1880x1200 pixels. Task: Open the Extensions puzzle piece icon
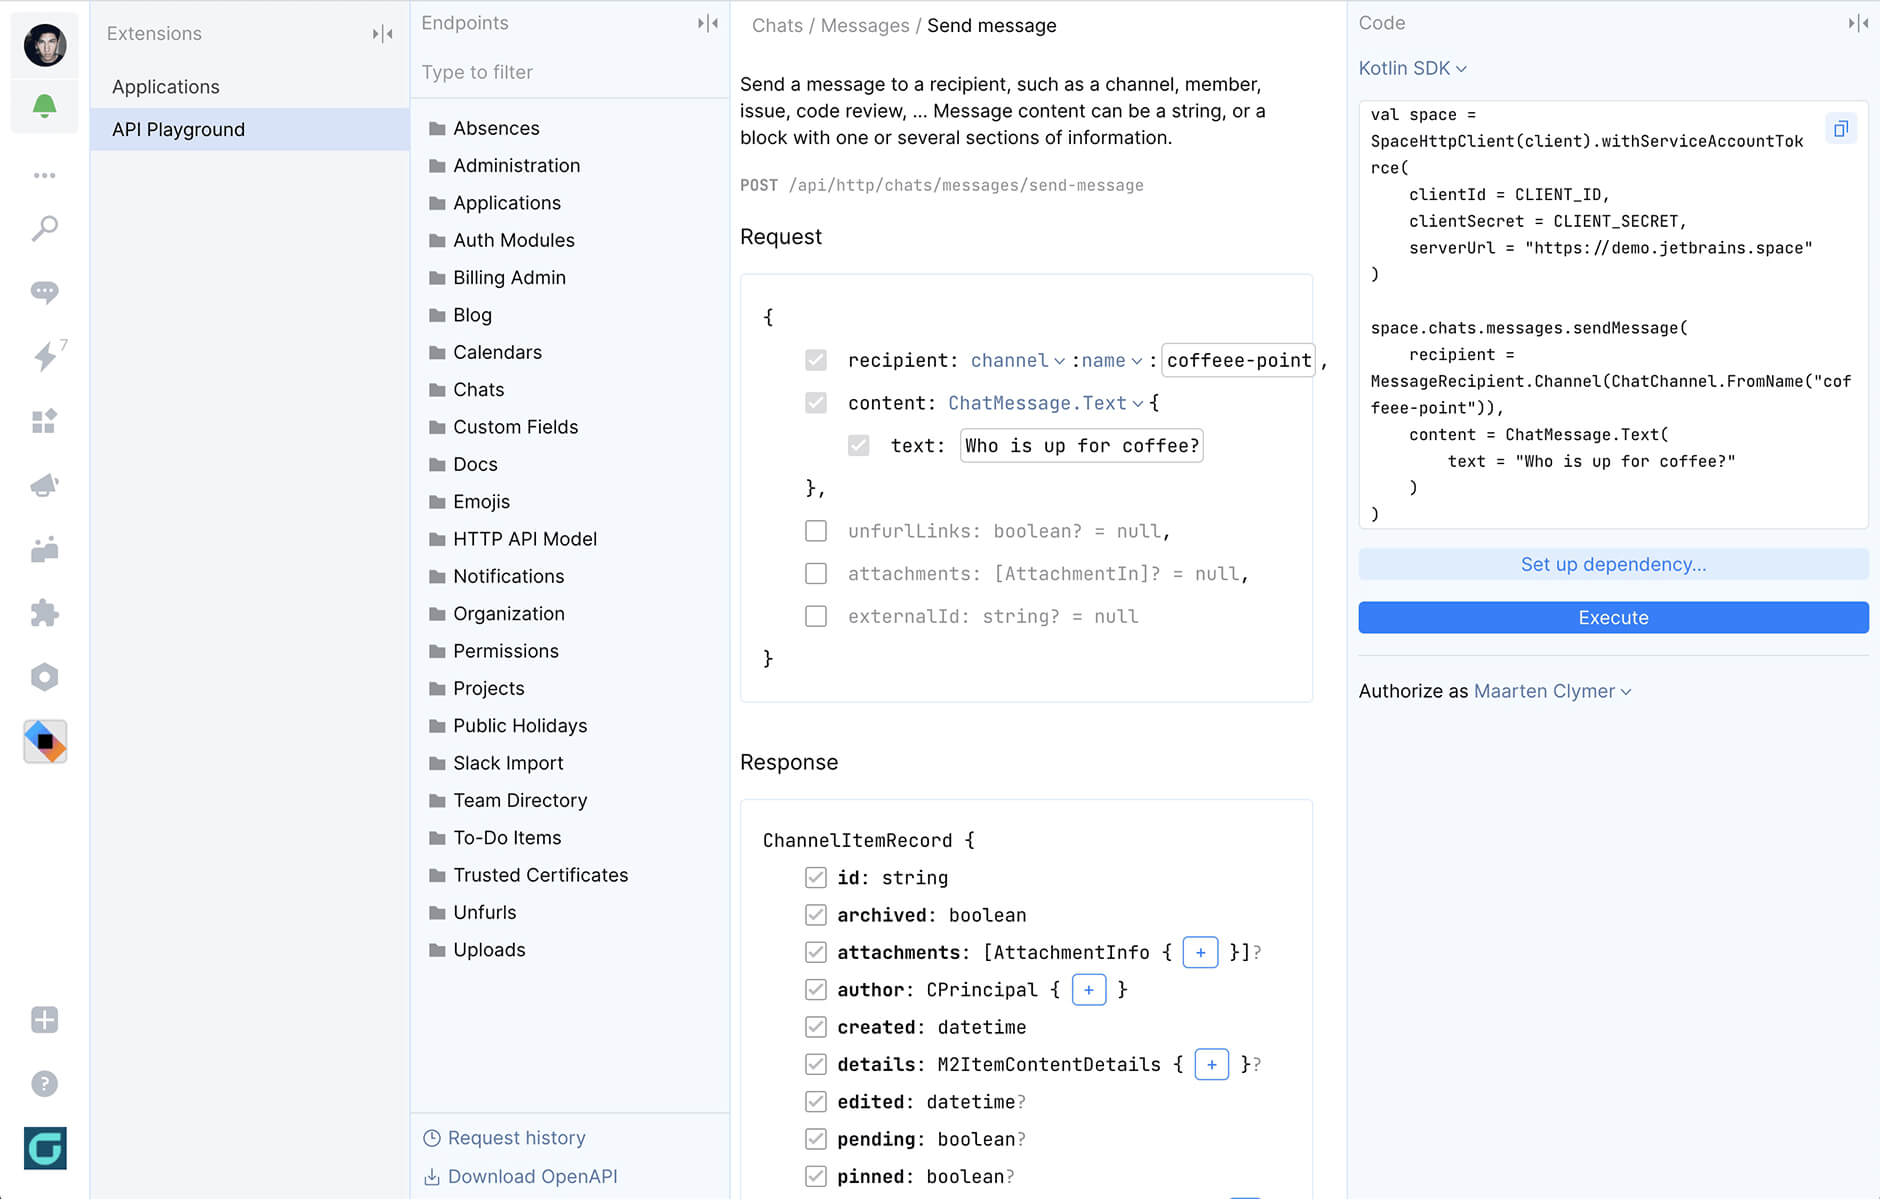click(x=44, y=613)
